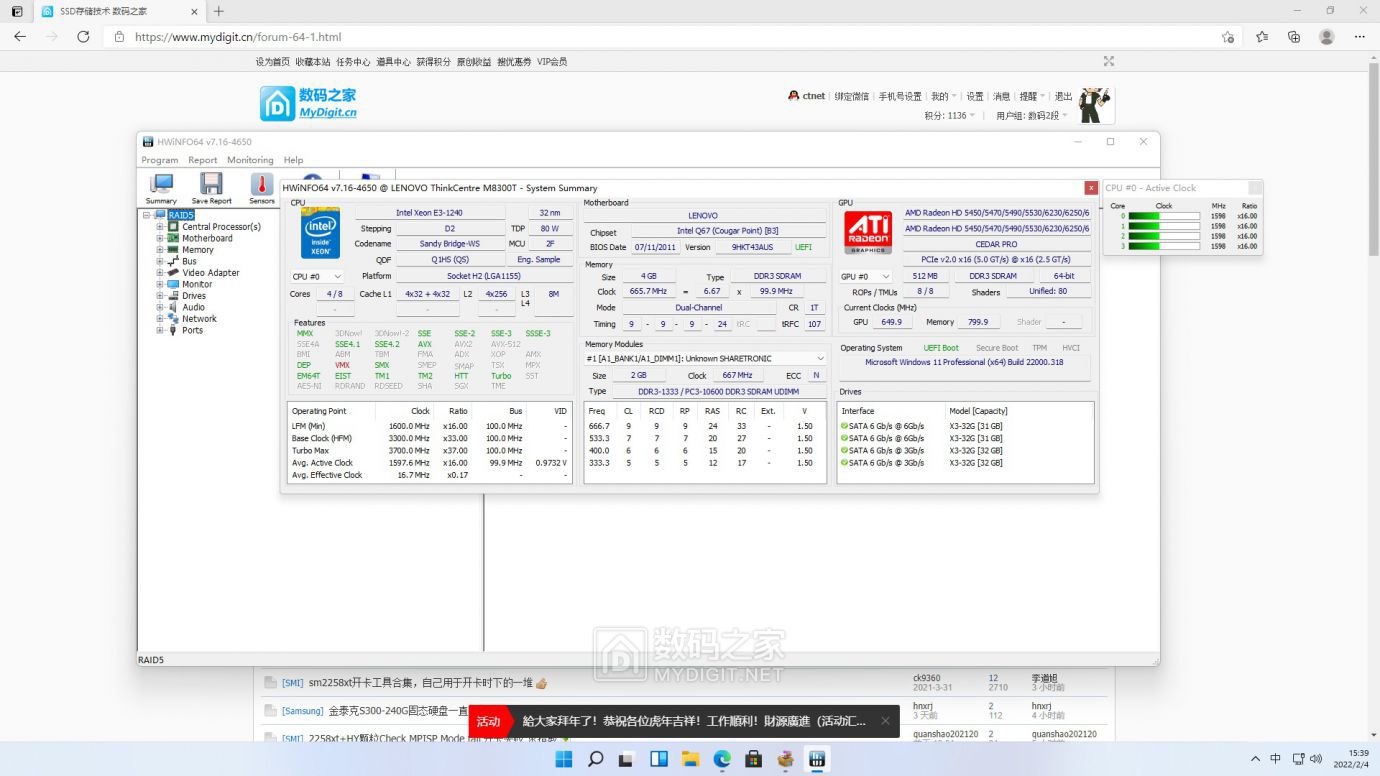Select the Bus tree item
This screenshot has width=1380, height=776.
(x=189, y=261)
